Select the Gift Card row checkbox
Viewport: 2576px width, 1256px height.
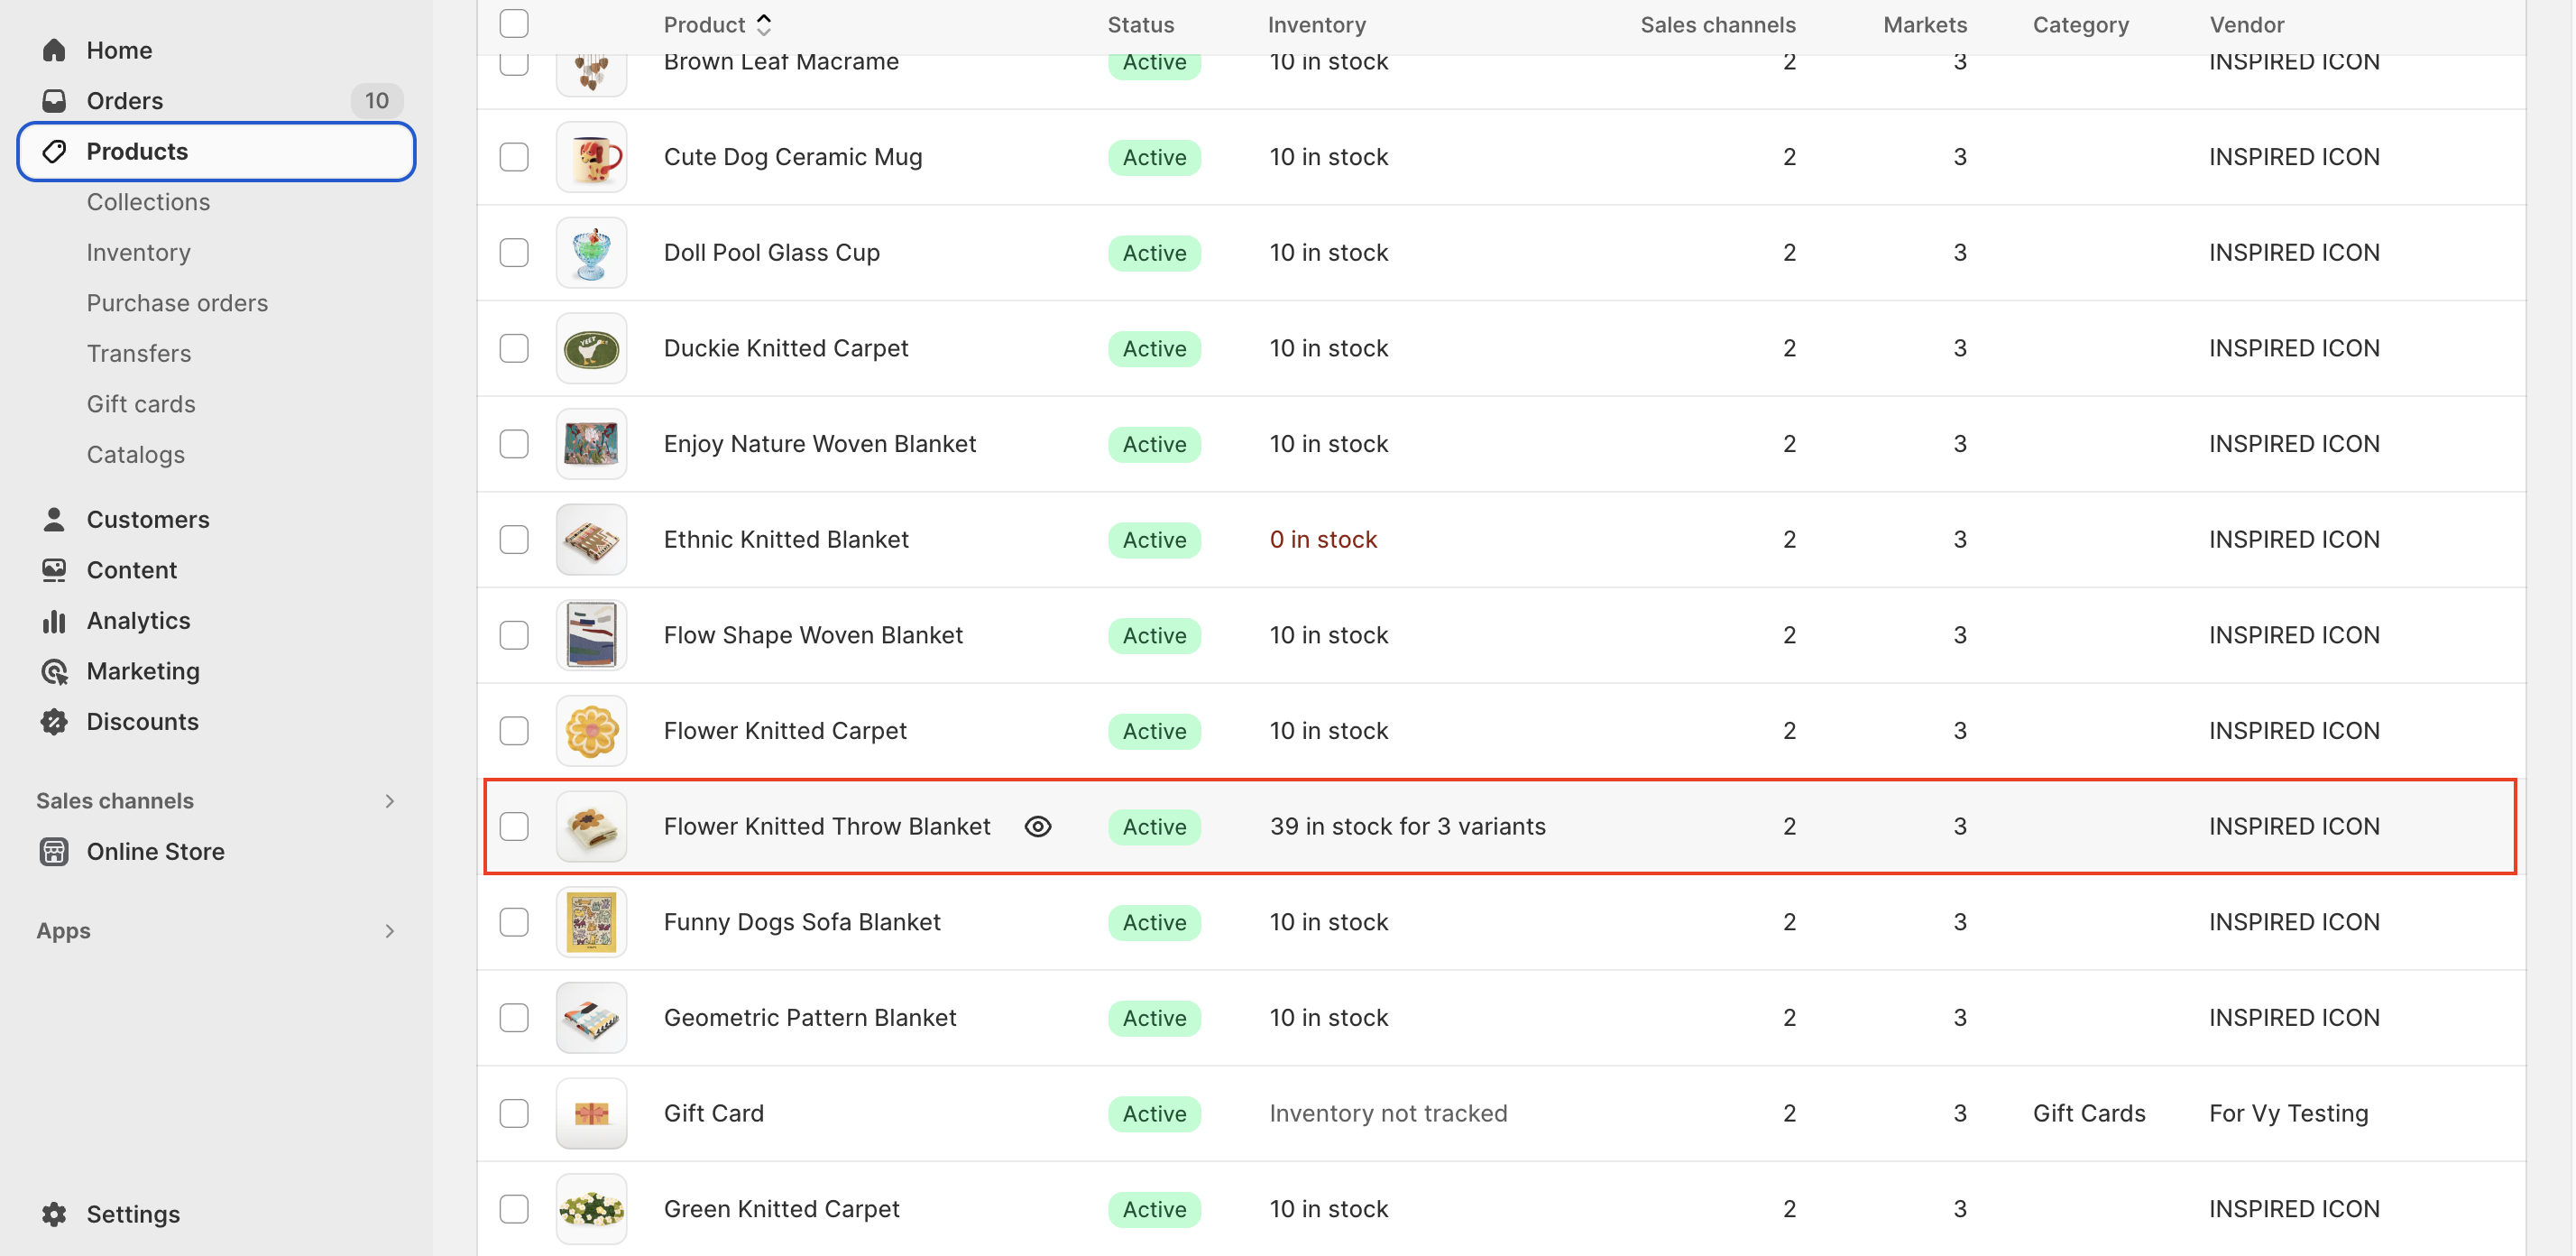pyautogui.click(x=514, y=1113)
